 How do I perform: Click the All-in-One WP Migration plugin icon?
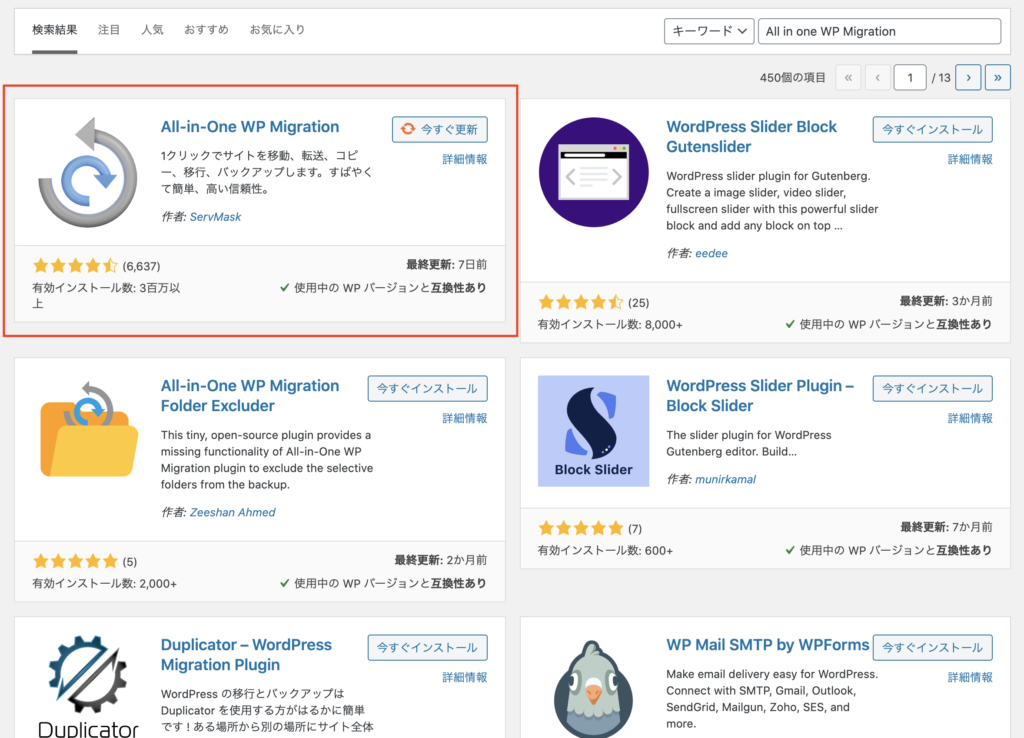click(88, 172)
